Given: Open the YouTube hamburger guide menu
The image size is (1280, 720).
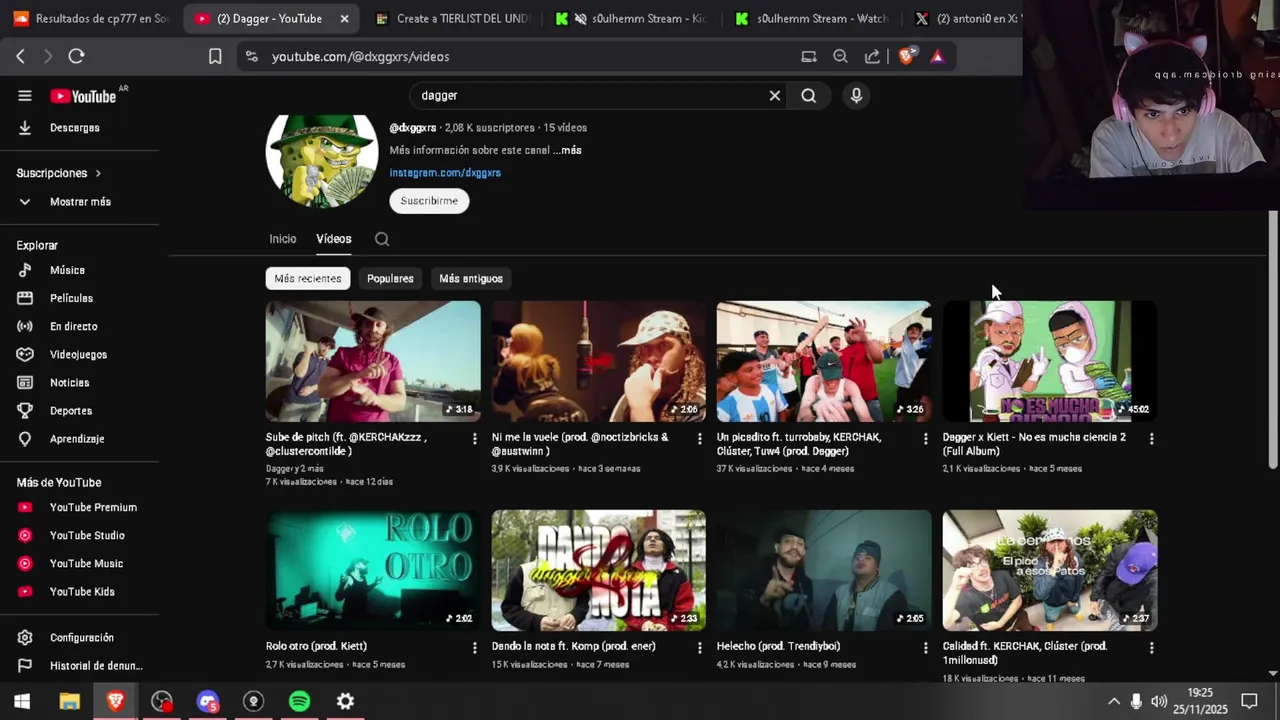Looking at the screenshot, I should pyautogui.click(x=25, y=96).
